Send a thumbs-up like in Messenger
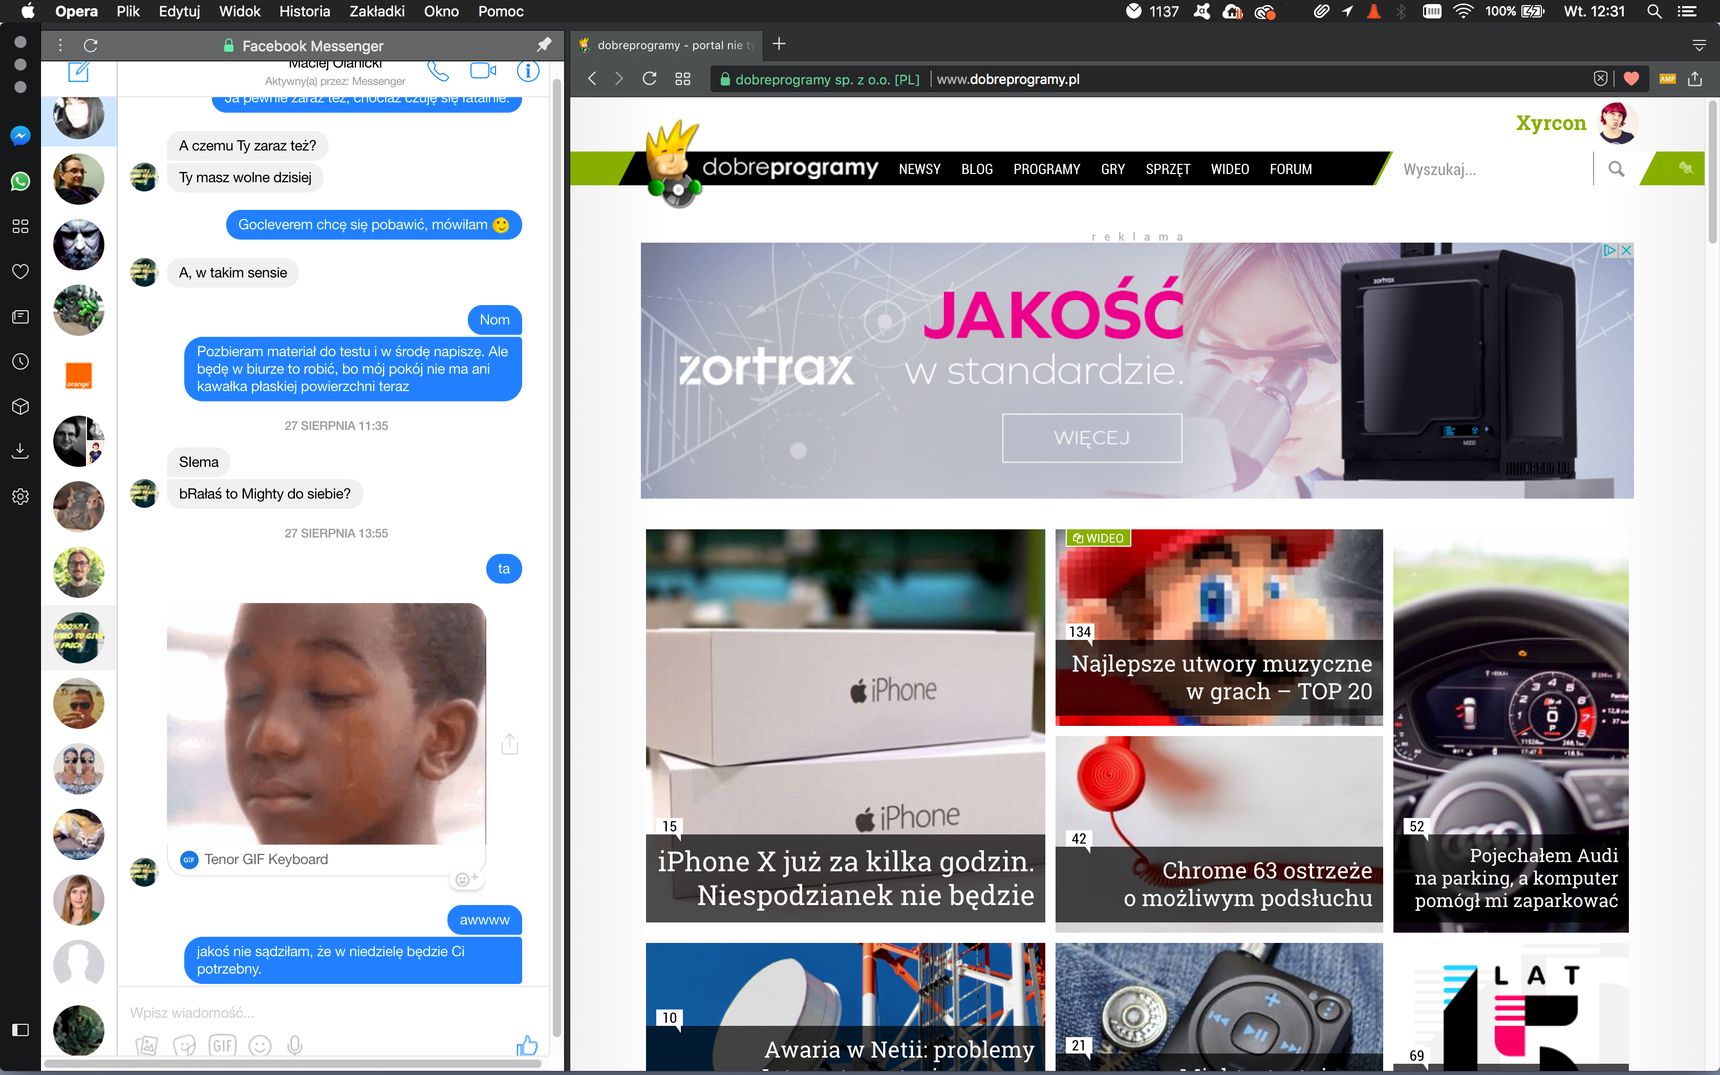The image size is (1720, 1075). pyautogui.click(x=527, y=1046)
